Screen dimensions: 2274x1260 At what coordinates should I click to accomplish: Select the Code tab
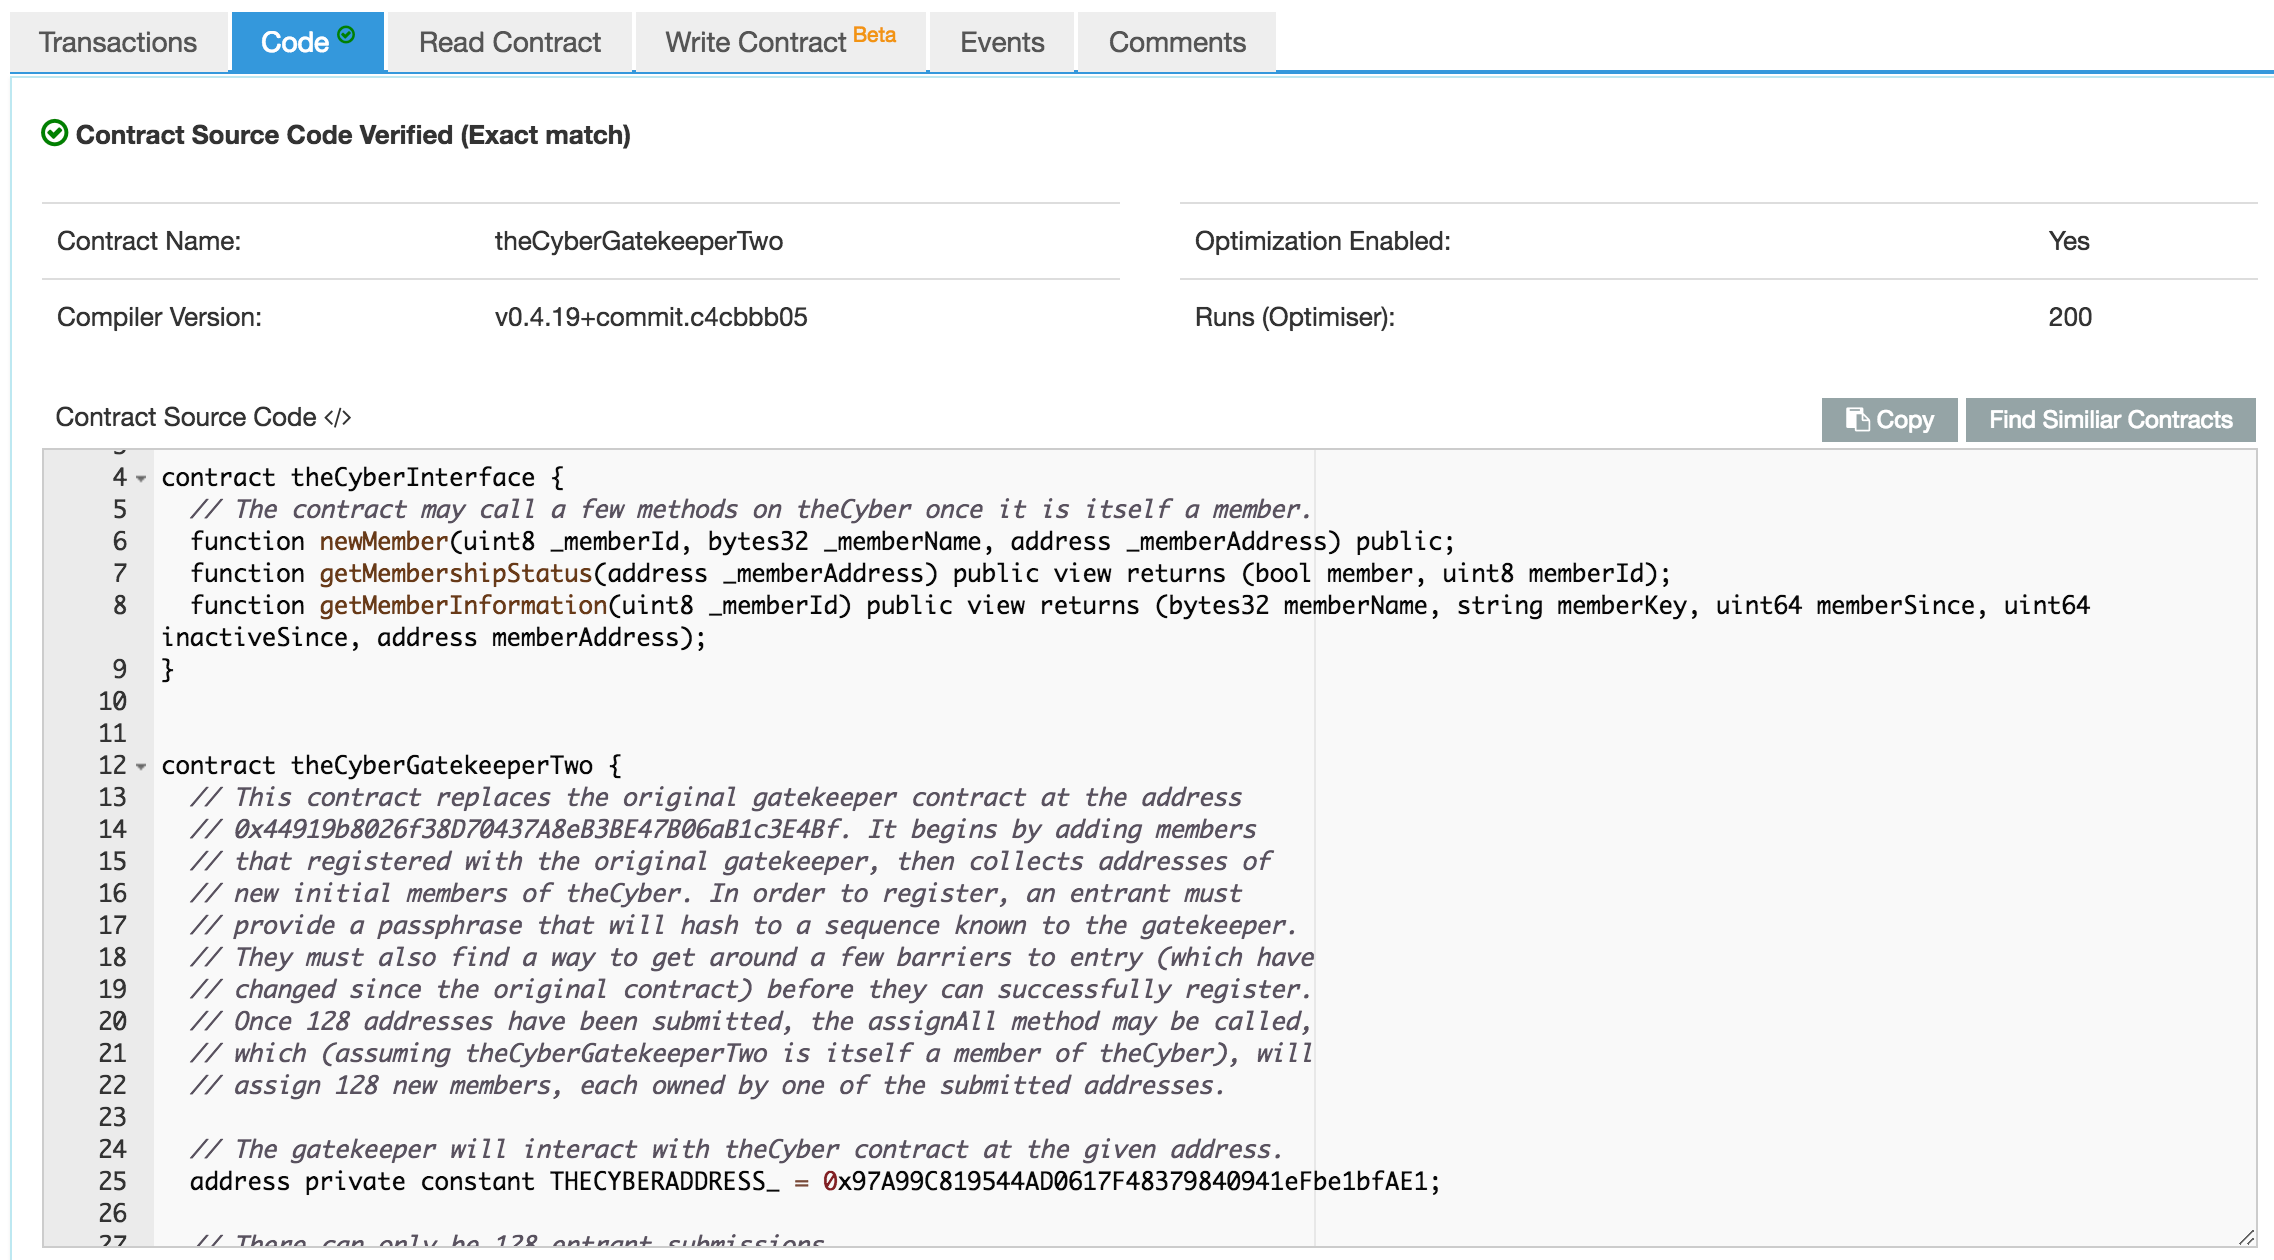307,42
